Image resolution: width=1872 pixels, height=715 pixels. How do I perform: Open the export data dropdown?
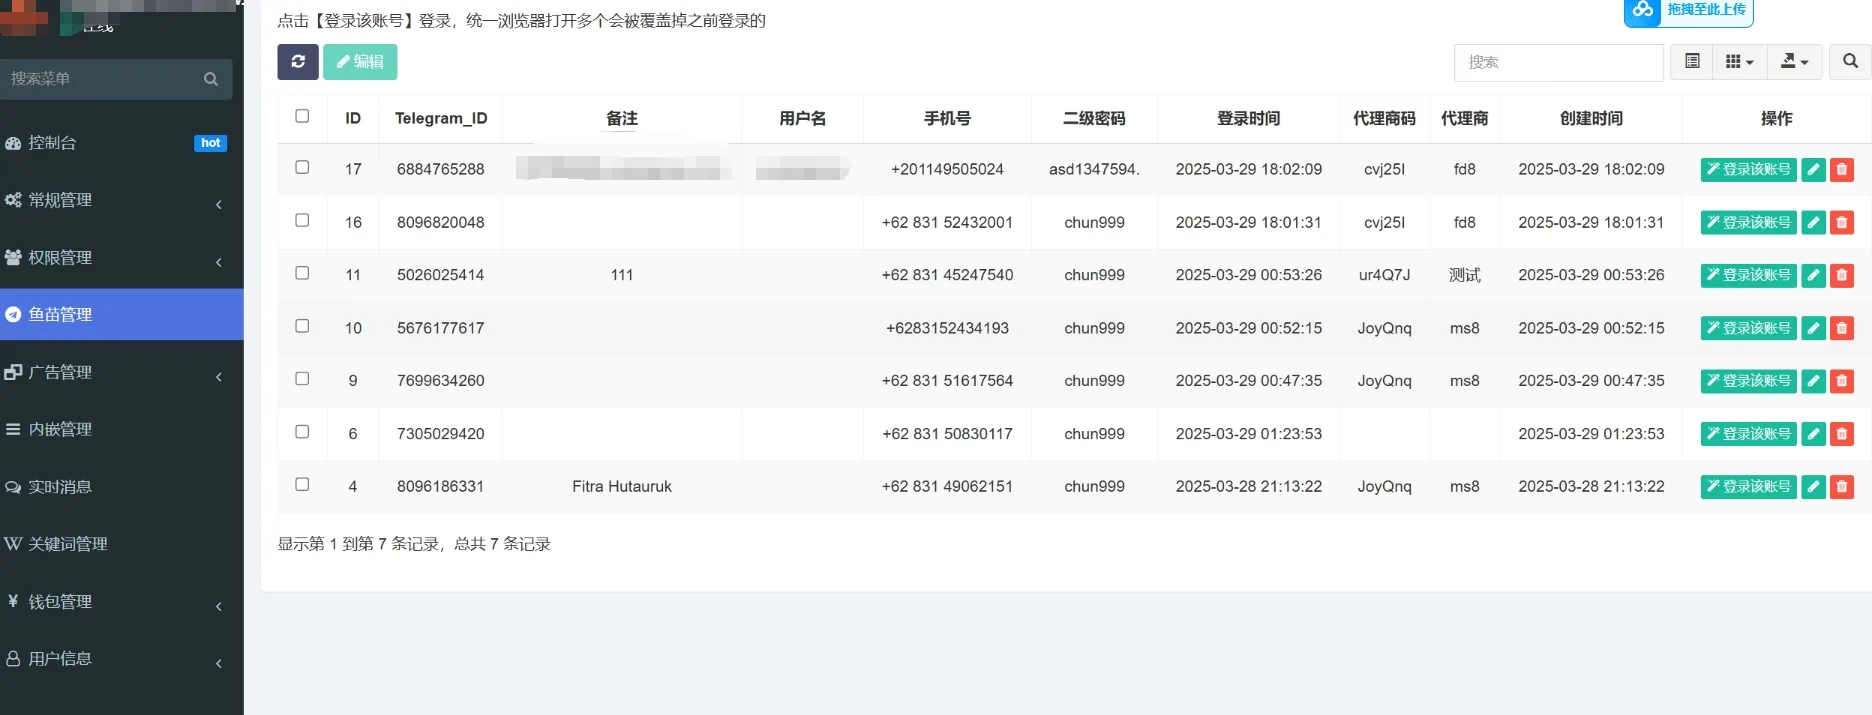1795,62
